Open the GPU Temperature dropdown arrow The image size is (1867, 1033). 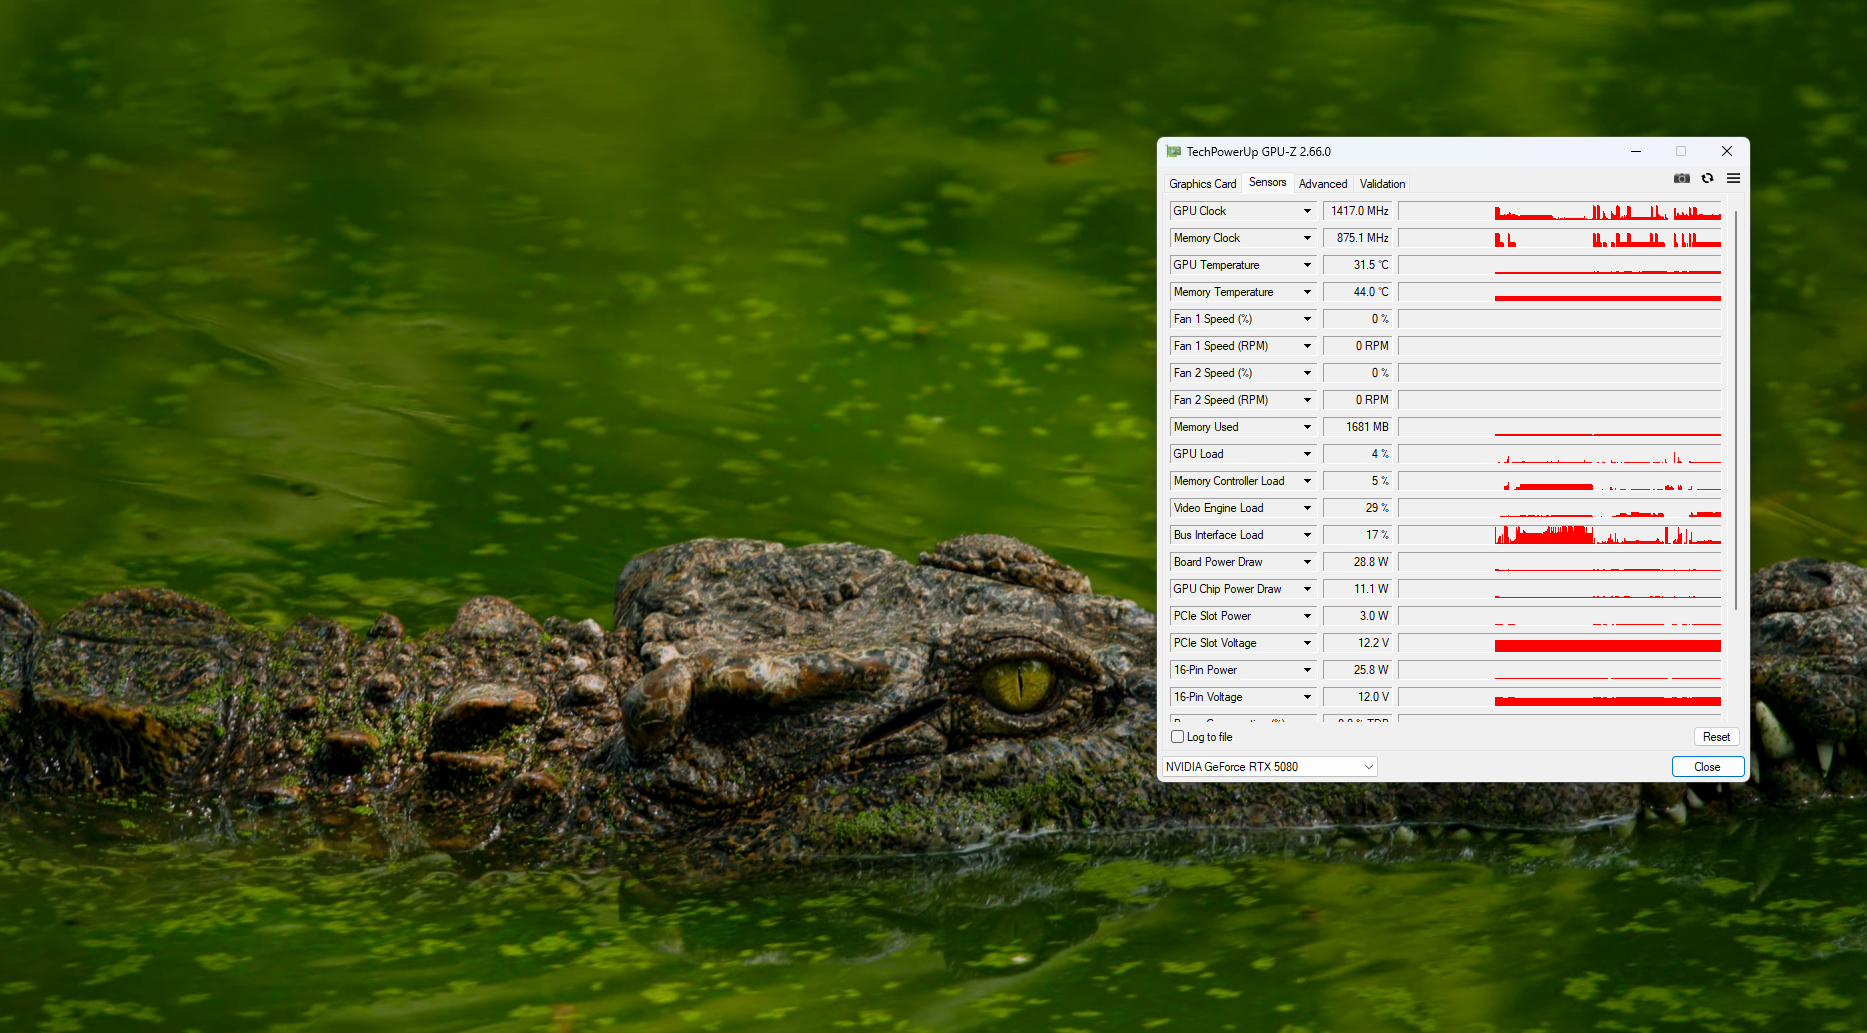point(1306,265)
